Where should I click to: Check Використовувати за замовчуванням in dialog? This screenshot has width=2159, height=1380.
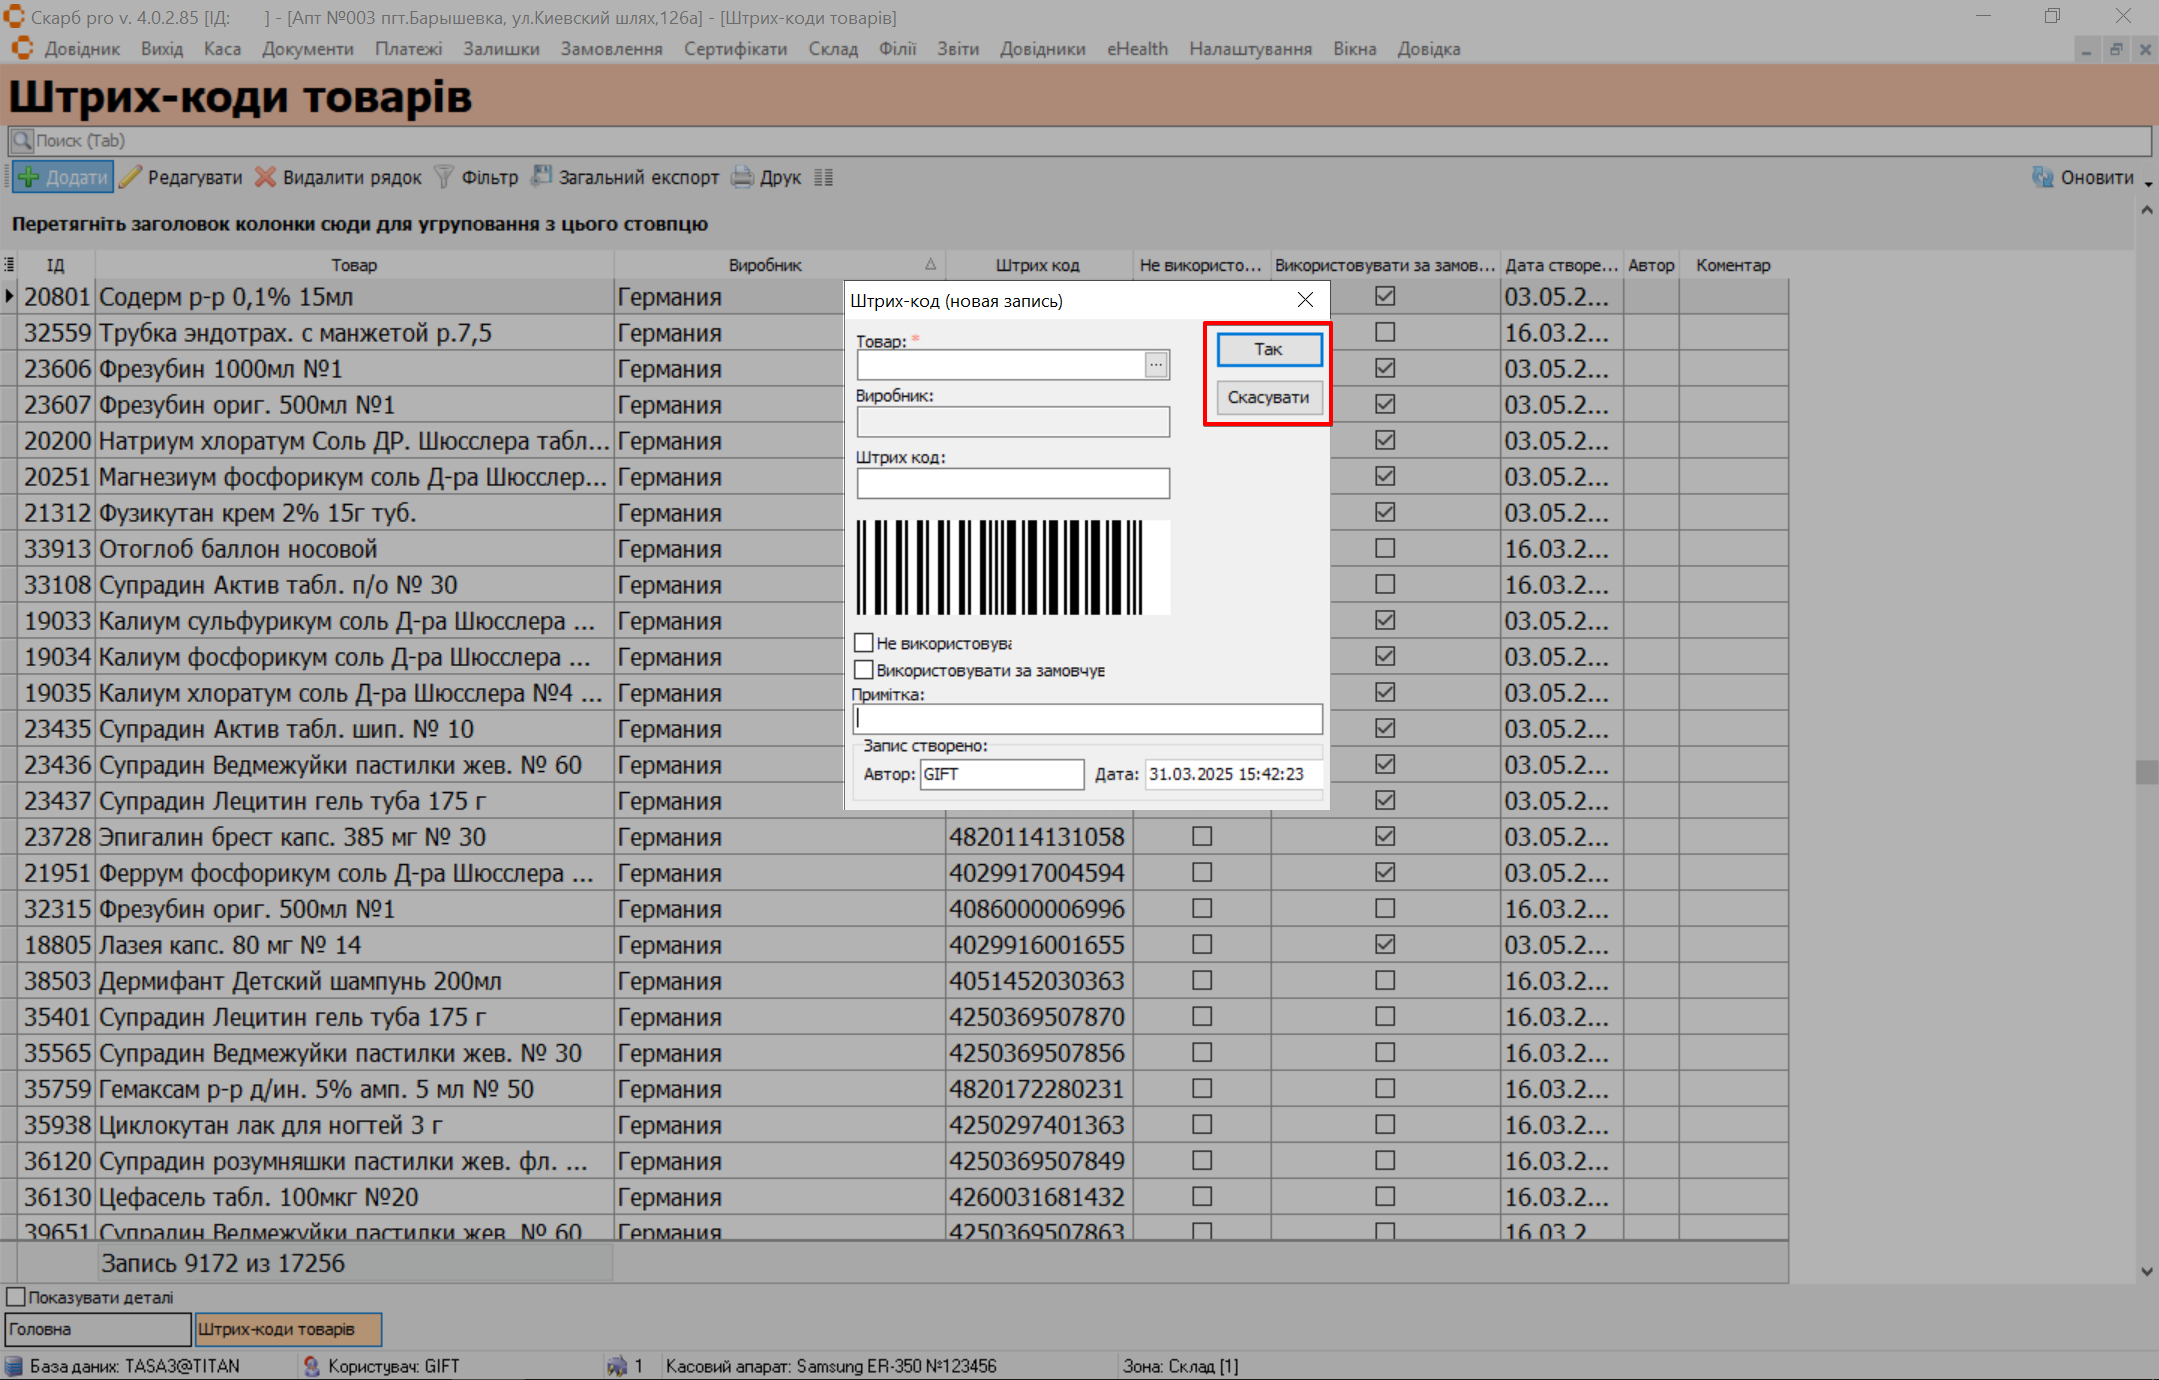tap(864, 670)
